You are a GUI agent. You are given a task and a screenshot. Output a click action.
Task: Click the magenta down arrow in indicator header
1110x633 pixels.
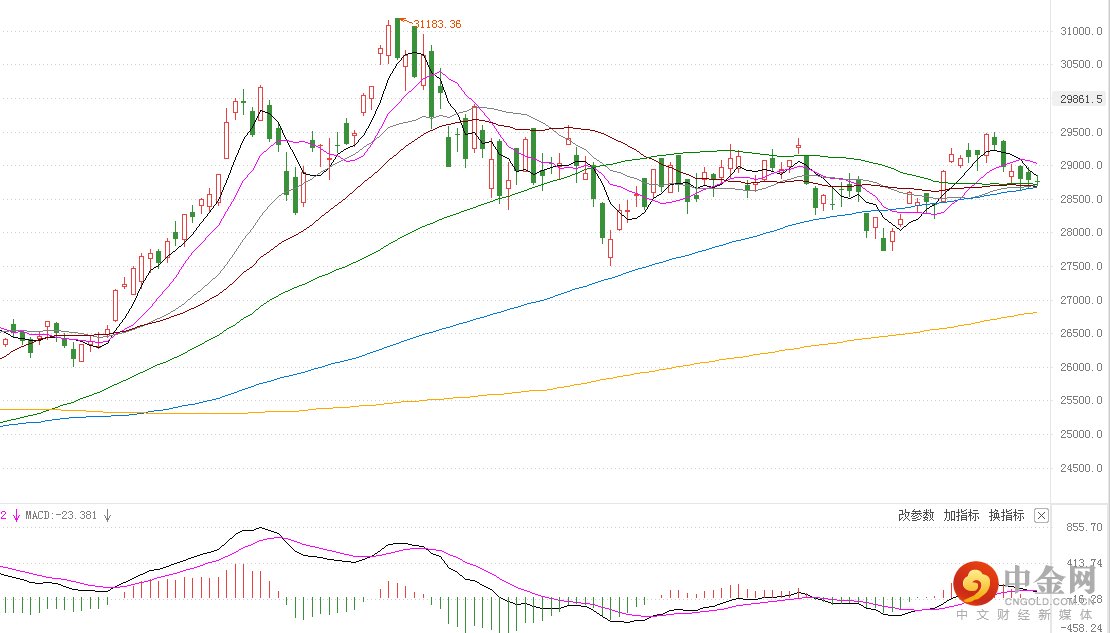[x=17, y=516]
